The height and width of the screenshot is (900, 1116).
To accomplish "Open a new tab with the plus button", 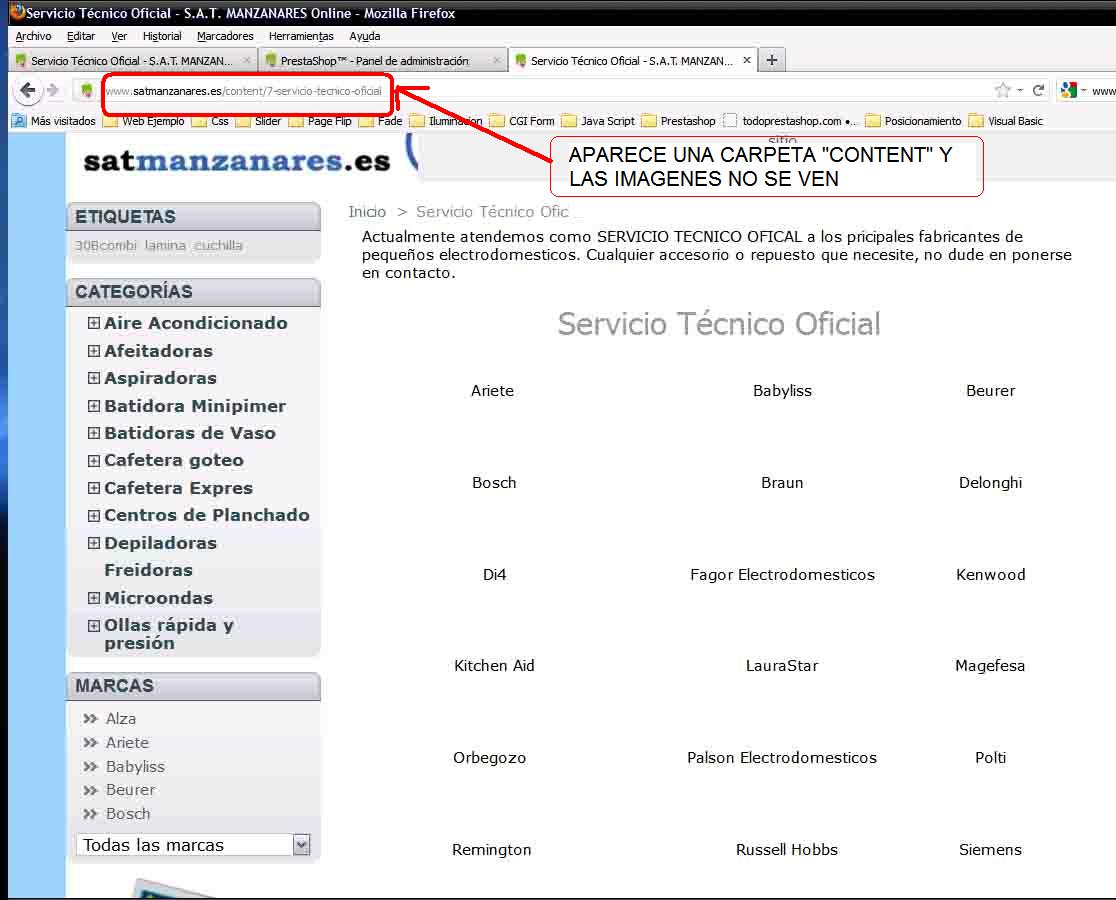I will 771,60.
